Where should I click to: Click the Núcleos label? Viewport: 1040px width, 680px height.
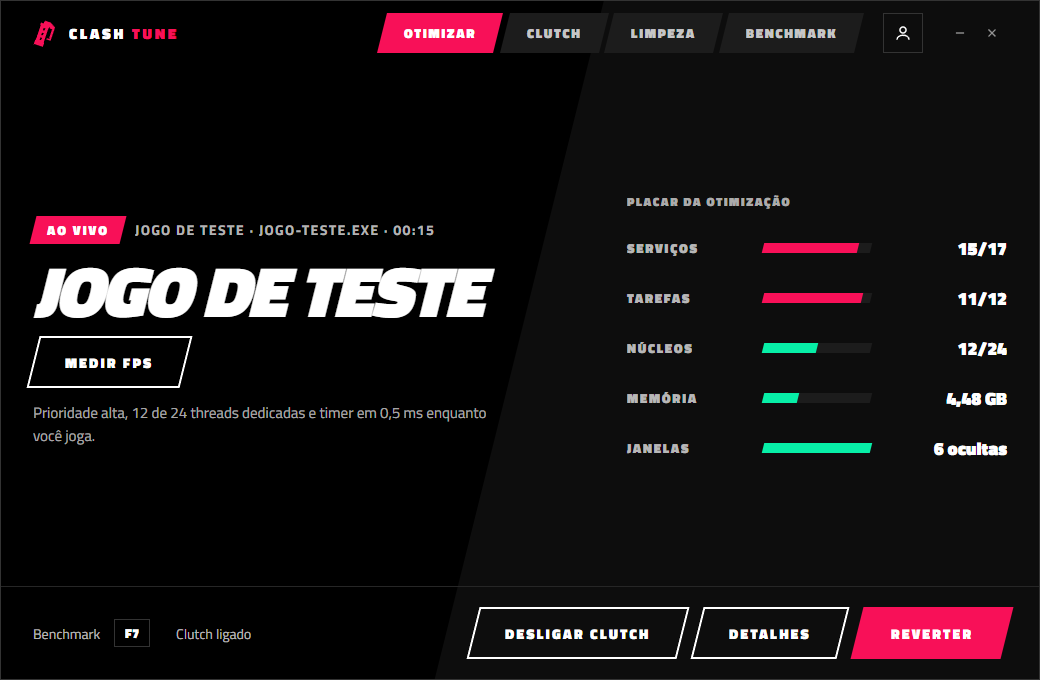point(659,348)
